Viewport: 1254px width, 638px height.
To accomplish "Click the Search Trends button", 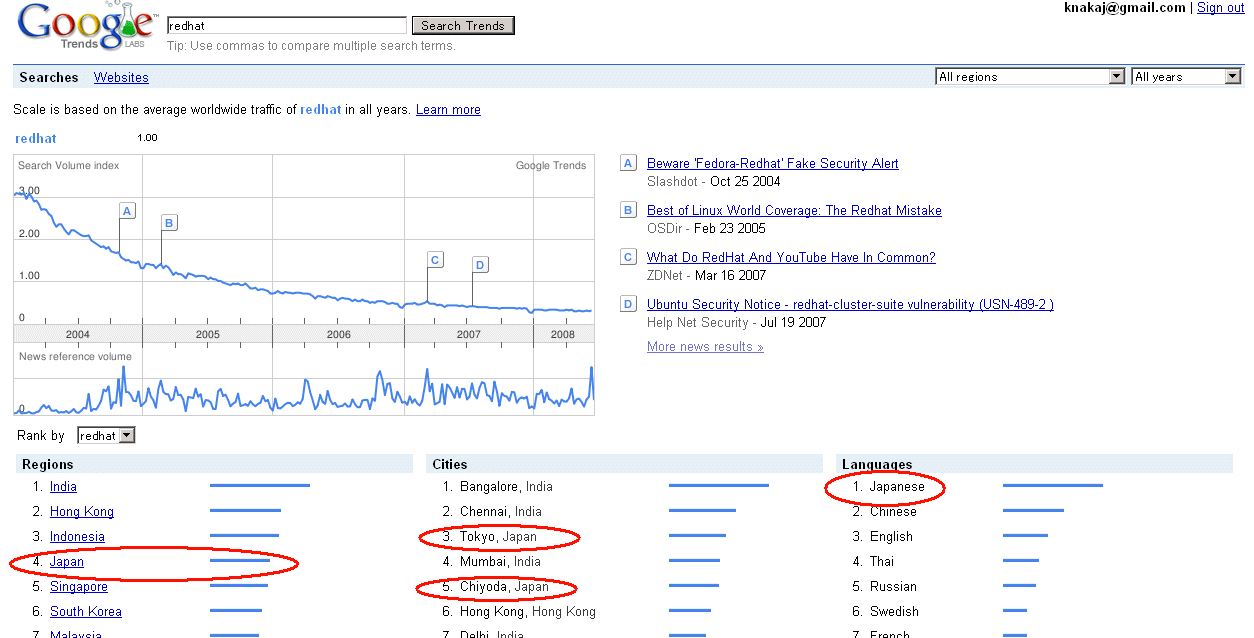I will (464, 26).
